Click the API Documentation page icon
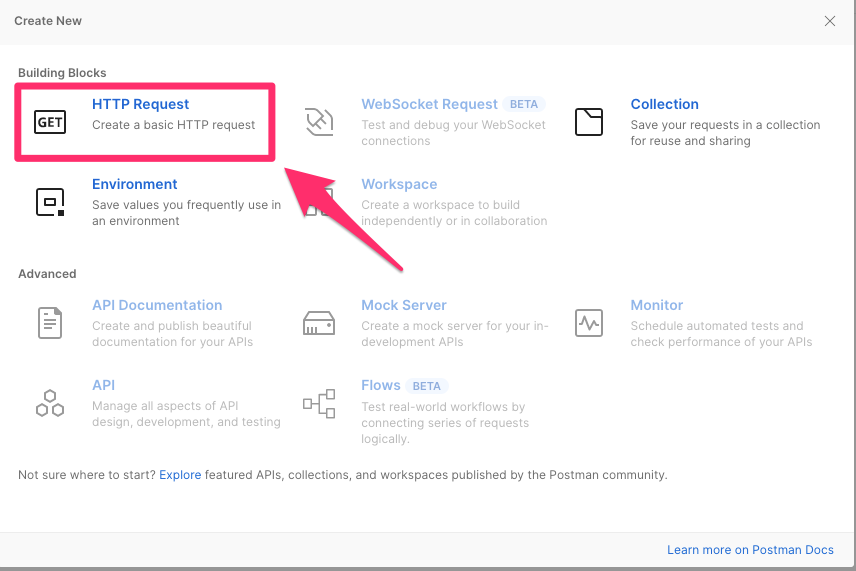The image size is (856, 571). 50,323
